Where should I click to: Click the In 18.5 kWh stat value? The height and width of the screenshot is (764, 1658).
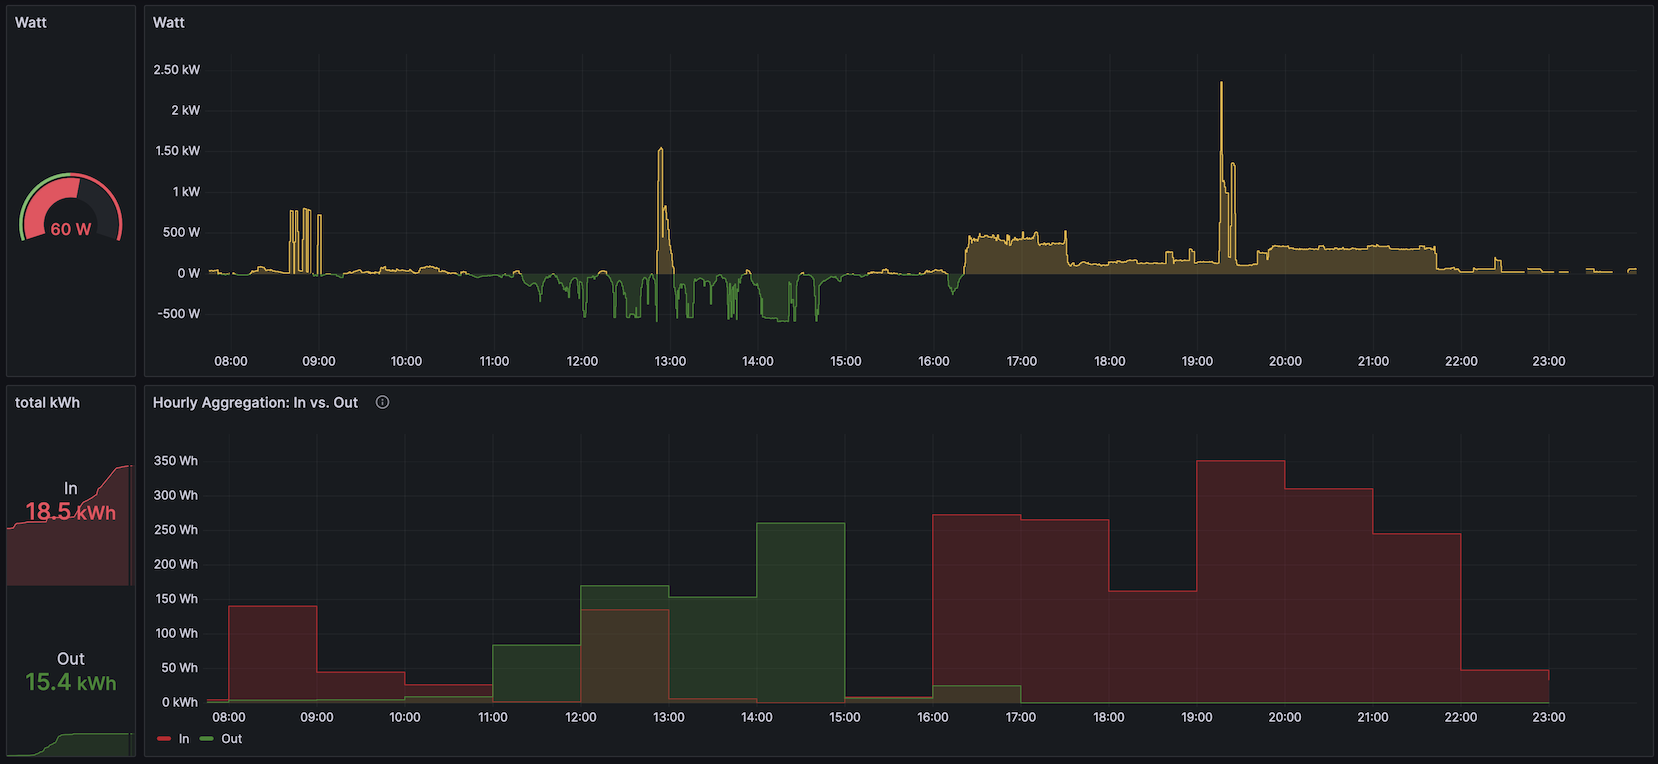coord(71,512)
